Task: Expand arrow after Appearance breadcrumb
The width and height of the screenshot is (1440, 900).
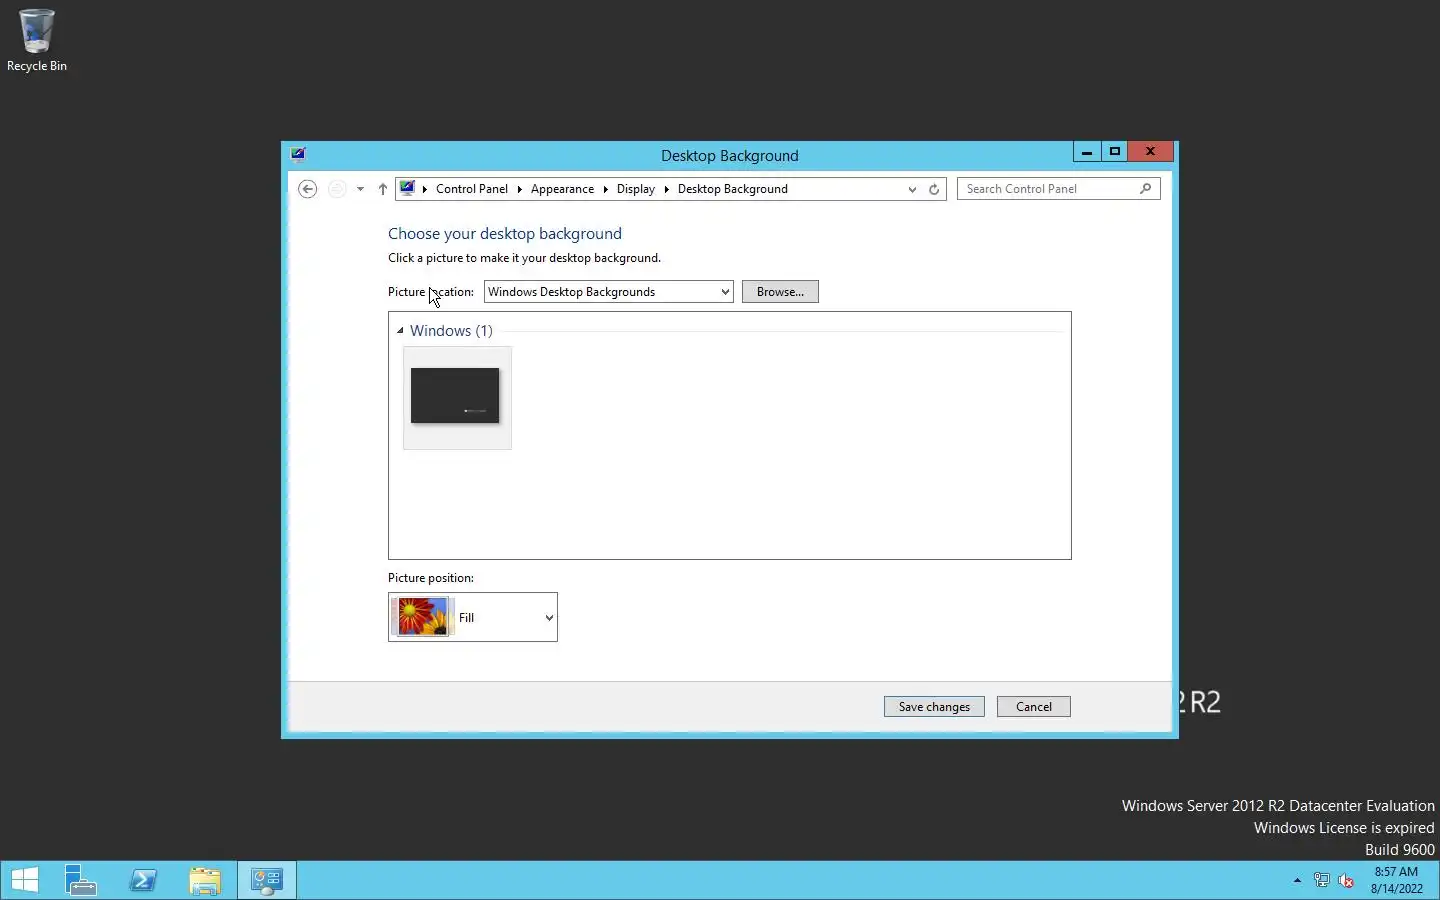Action: coord(606,189)
